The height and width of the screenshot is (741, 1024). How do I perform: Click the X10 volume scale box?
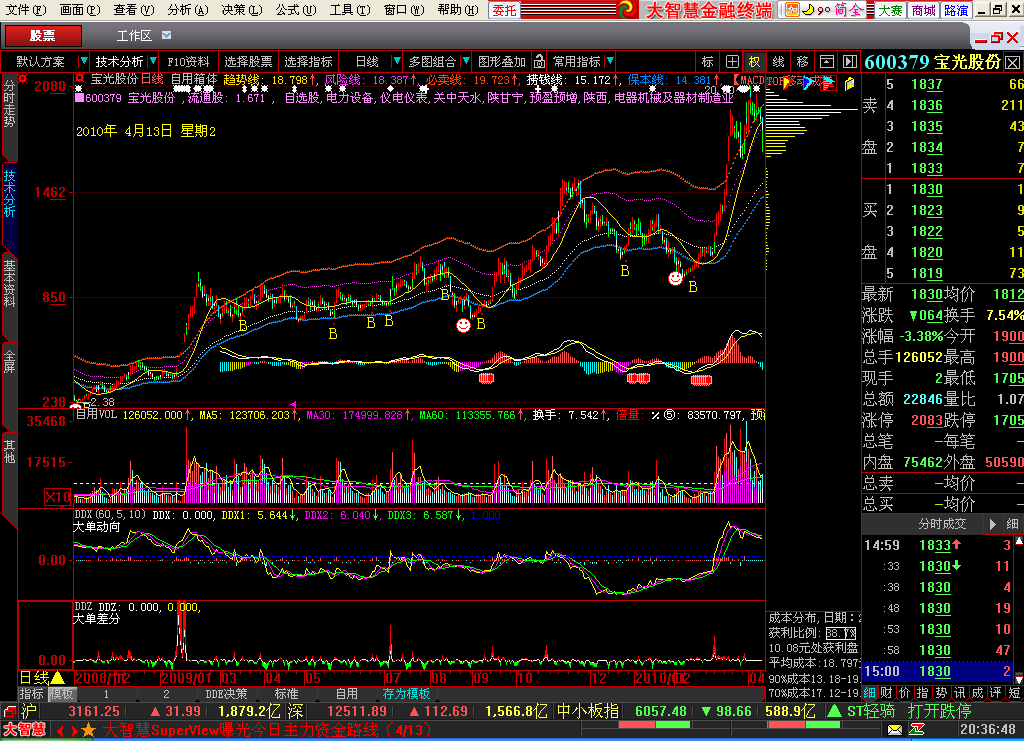(x=57, y=497)
